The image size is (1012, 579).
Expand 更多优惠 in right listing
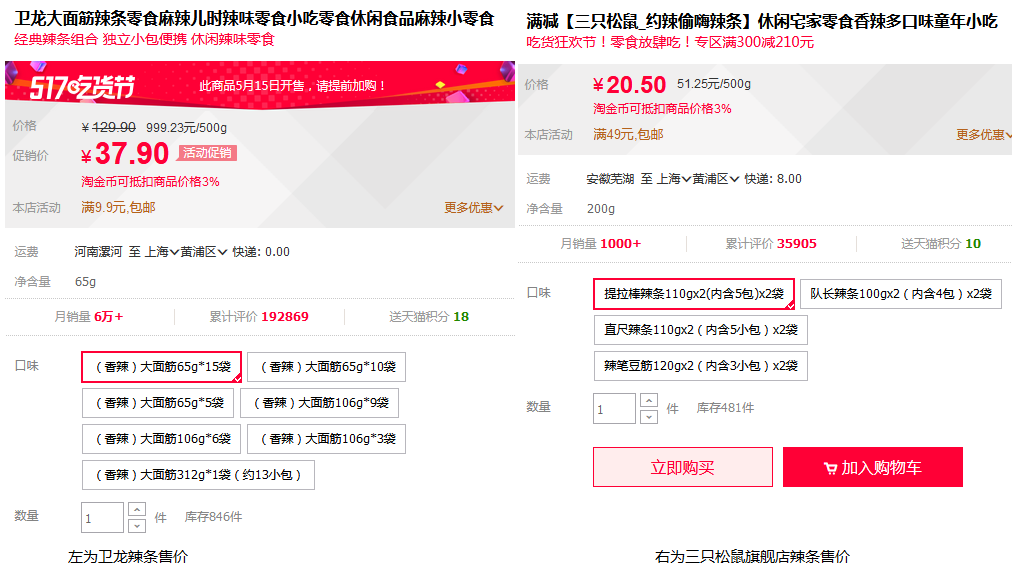click(x=984, y=134)
